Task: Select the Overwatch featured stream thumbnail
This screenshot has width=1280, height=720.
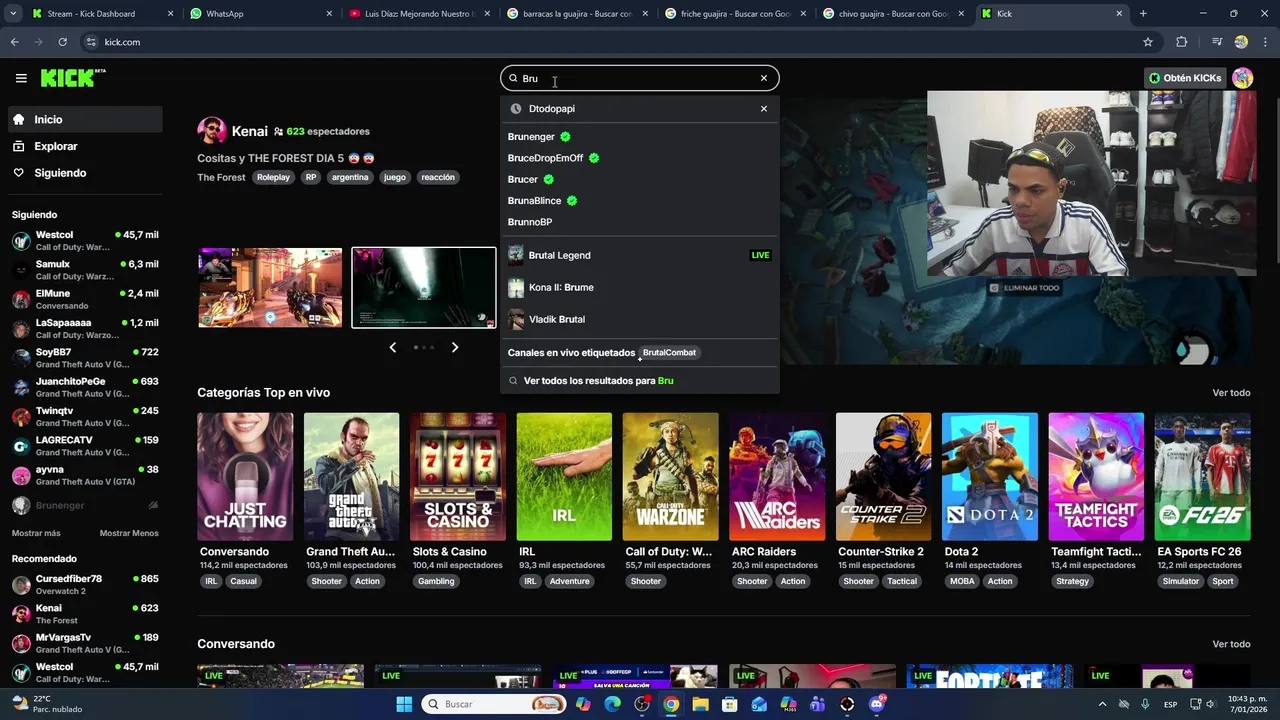Action: click(270, 287)
